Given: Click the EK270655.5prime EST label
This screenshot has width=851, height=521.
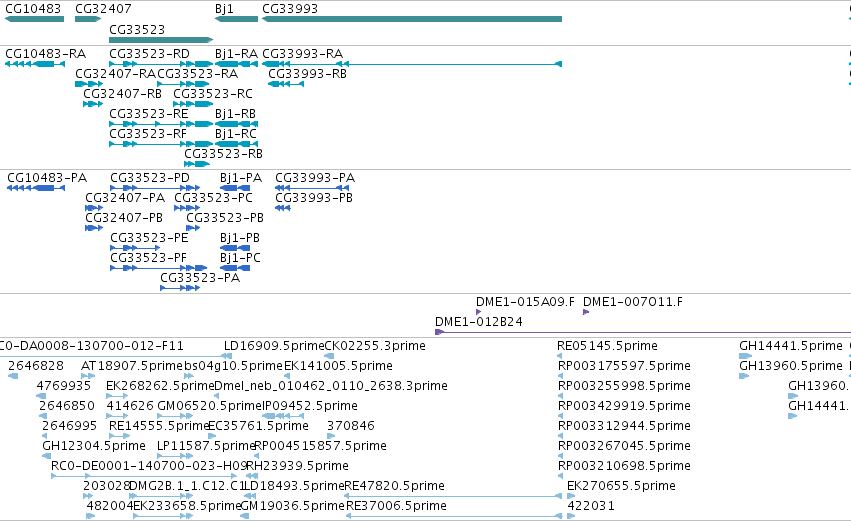Looking at the screenshot, I should click(x=621, y=487).
